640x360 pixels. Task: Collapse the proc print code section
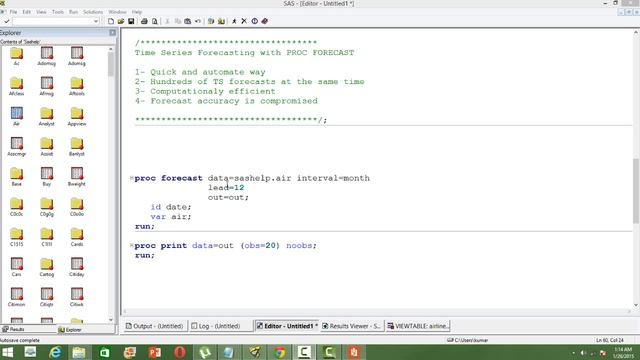coord(131,245)
